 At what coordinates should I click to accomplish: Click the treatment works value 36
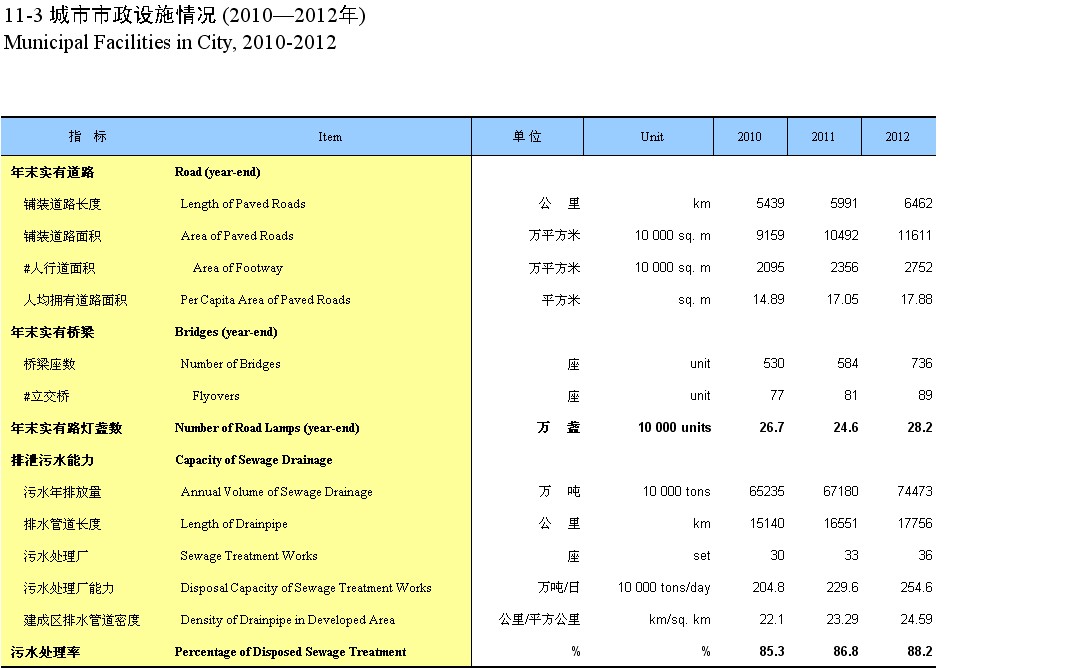(x=925, y=555)
